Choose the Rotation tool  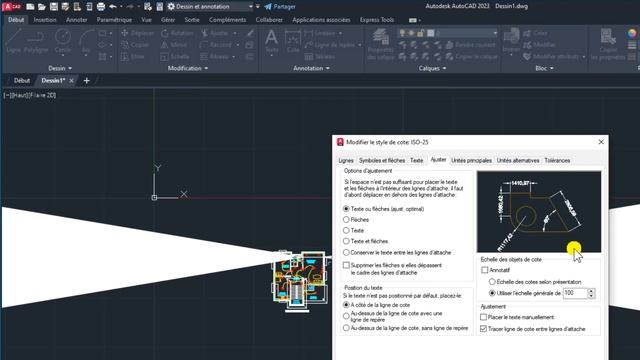(x=177, y=33)
